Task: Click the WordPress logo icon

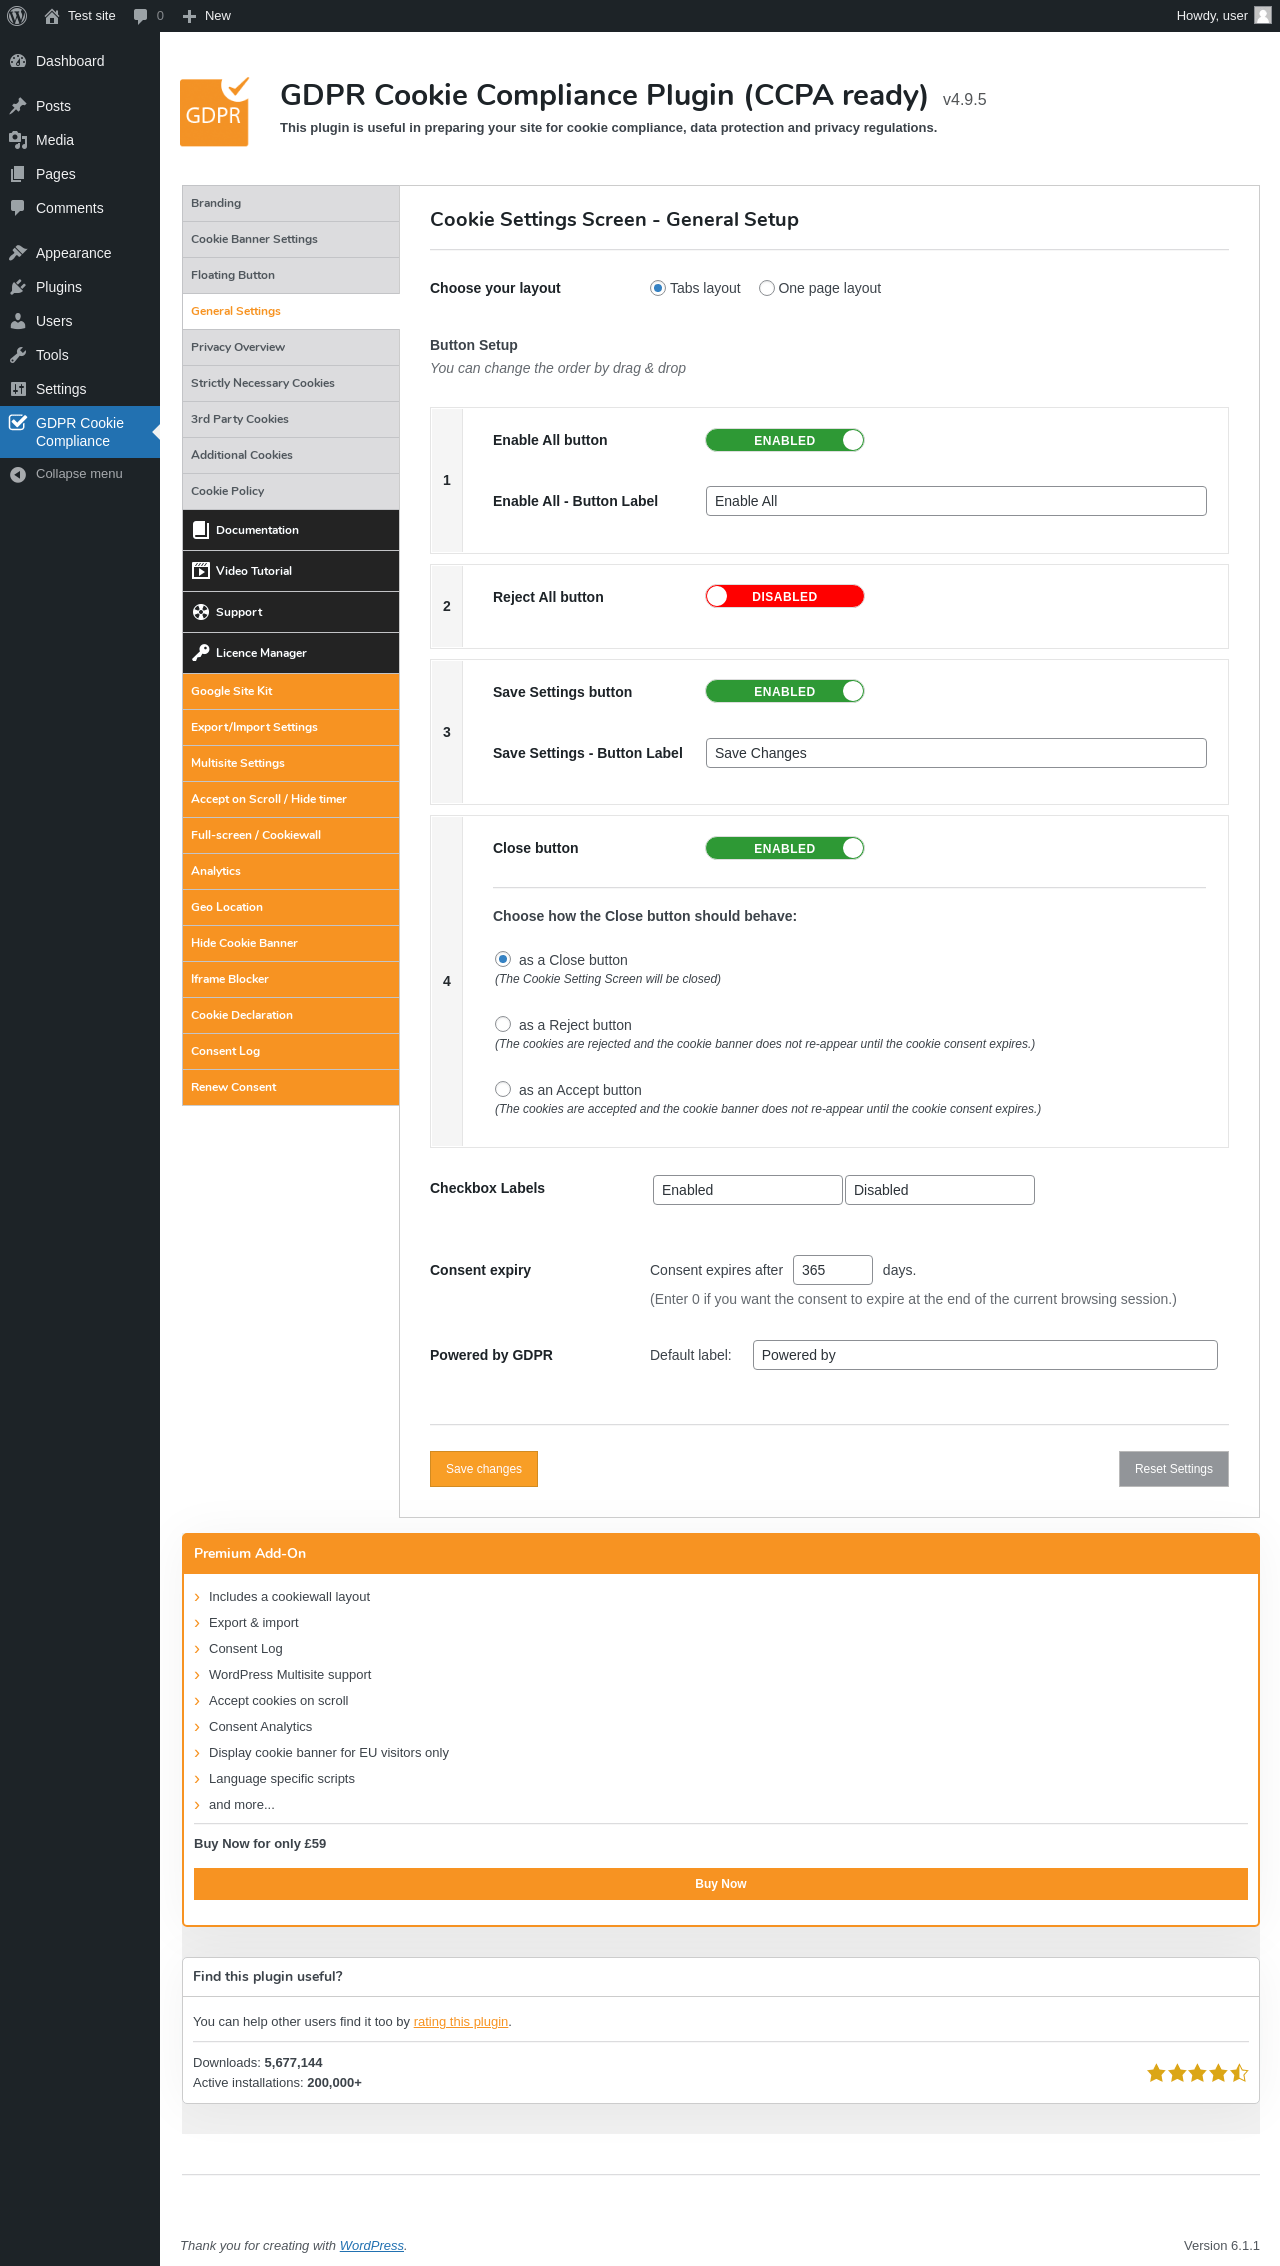Action: pos(17,16)
